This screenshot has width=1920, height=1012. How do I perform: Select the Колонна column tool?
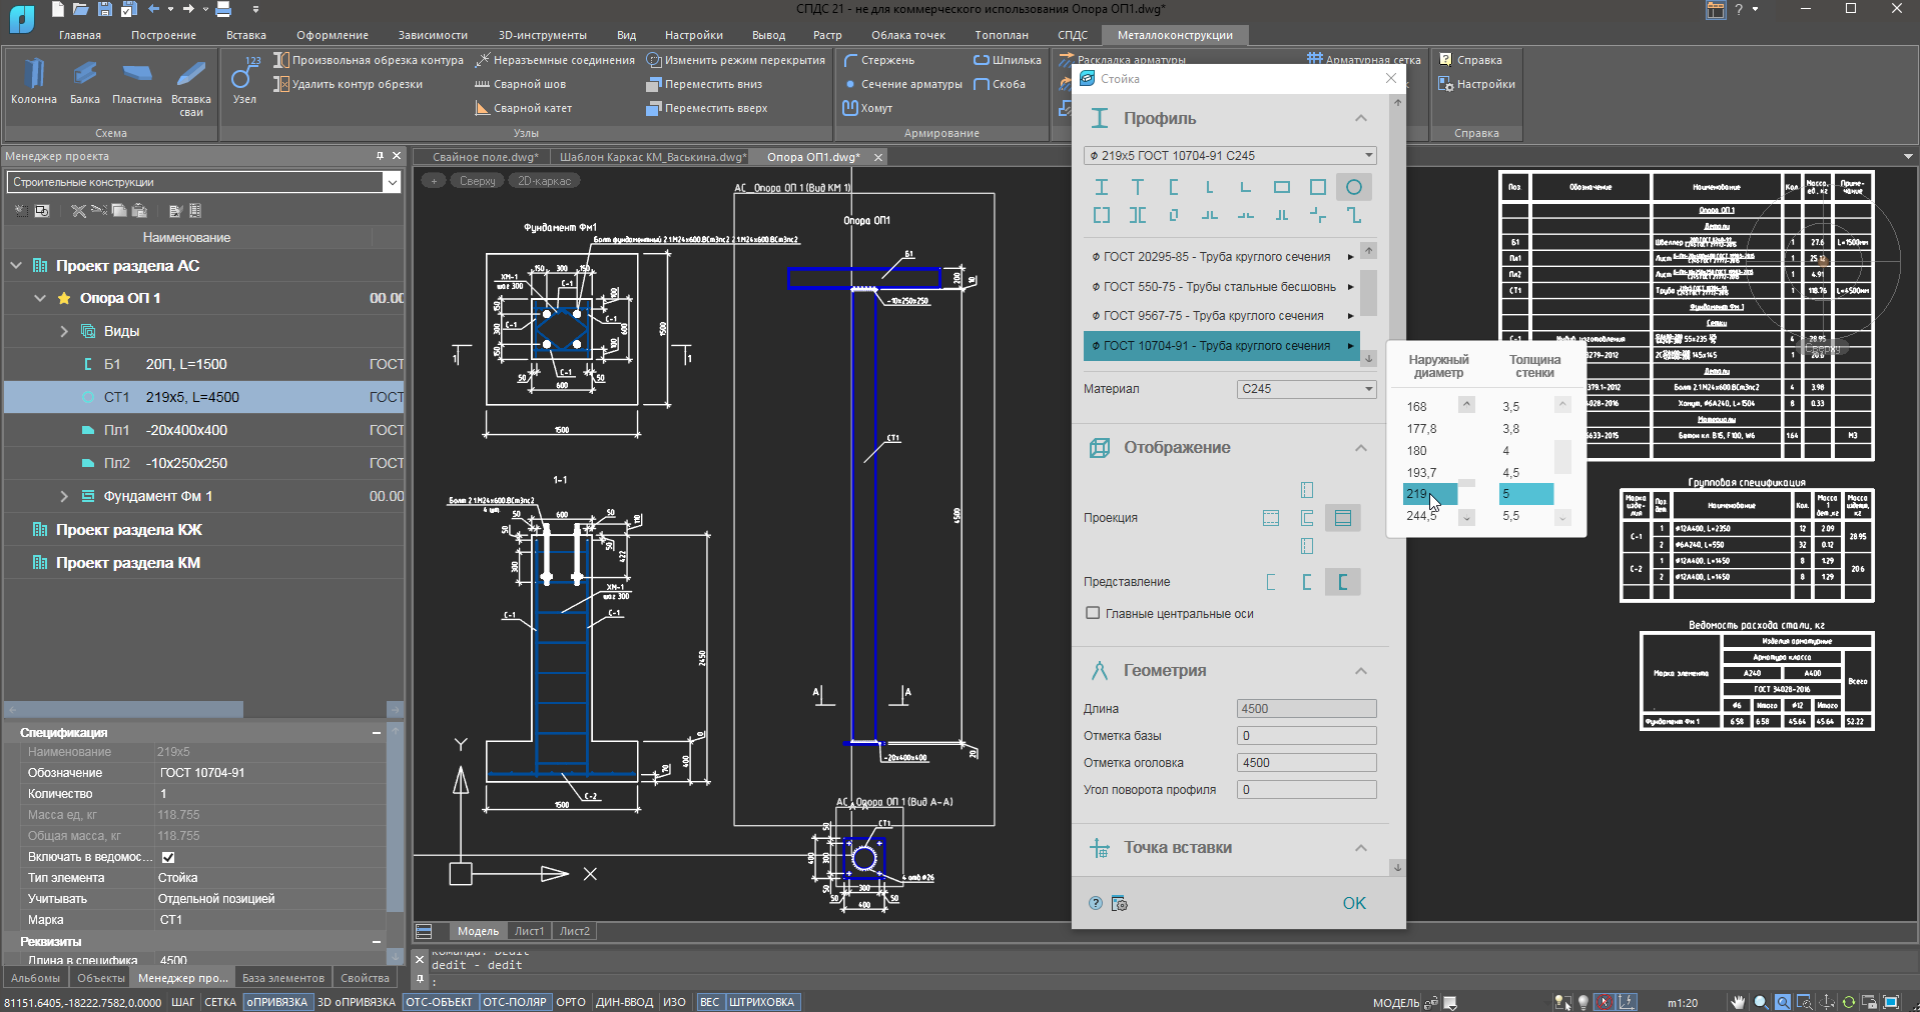coord(34,81)
